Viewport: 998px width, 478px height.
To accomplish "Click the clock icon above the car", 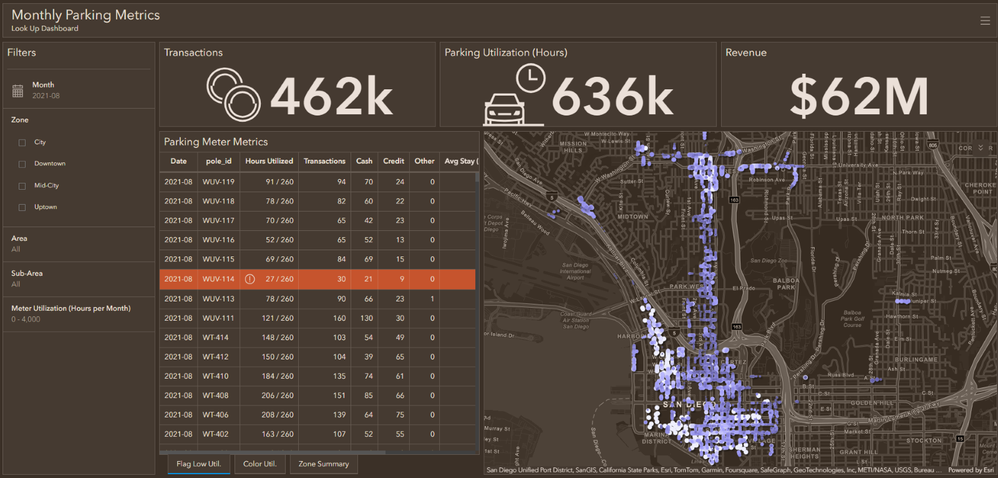I will pos(531,78).
